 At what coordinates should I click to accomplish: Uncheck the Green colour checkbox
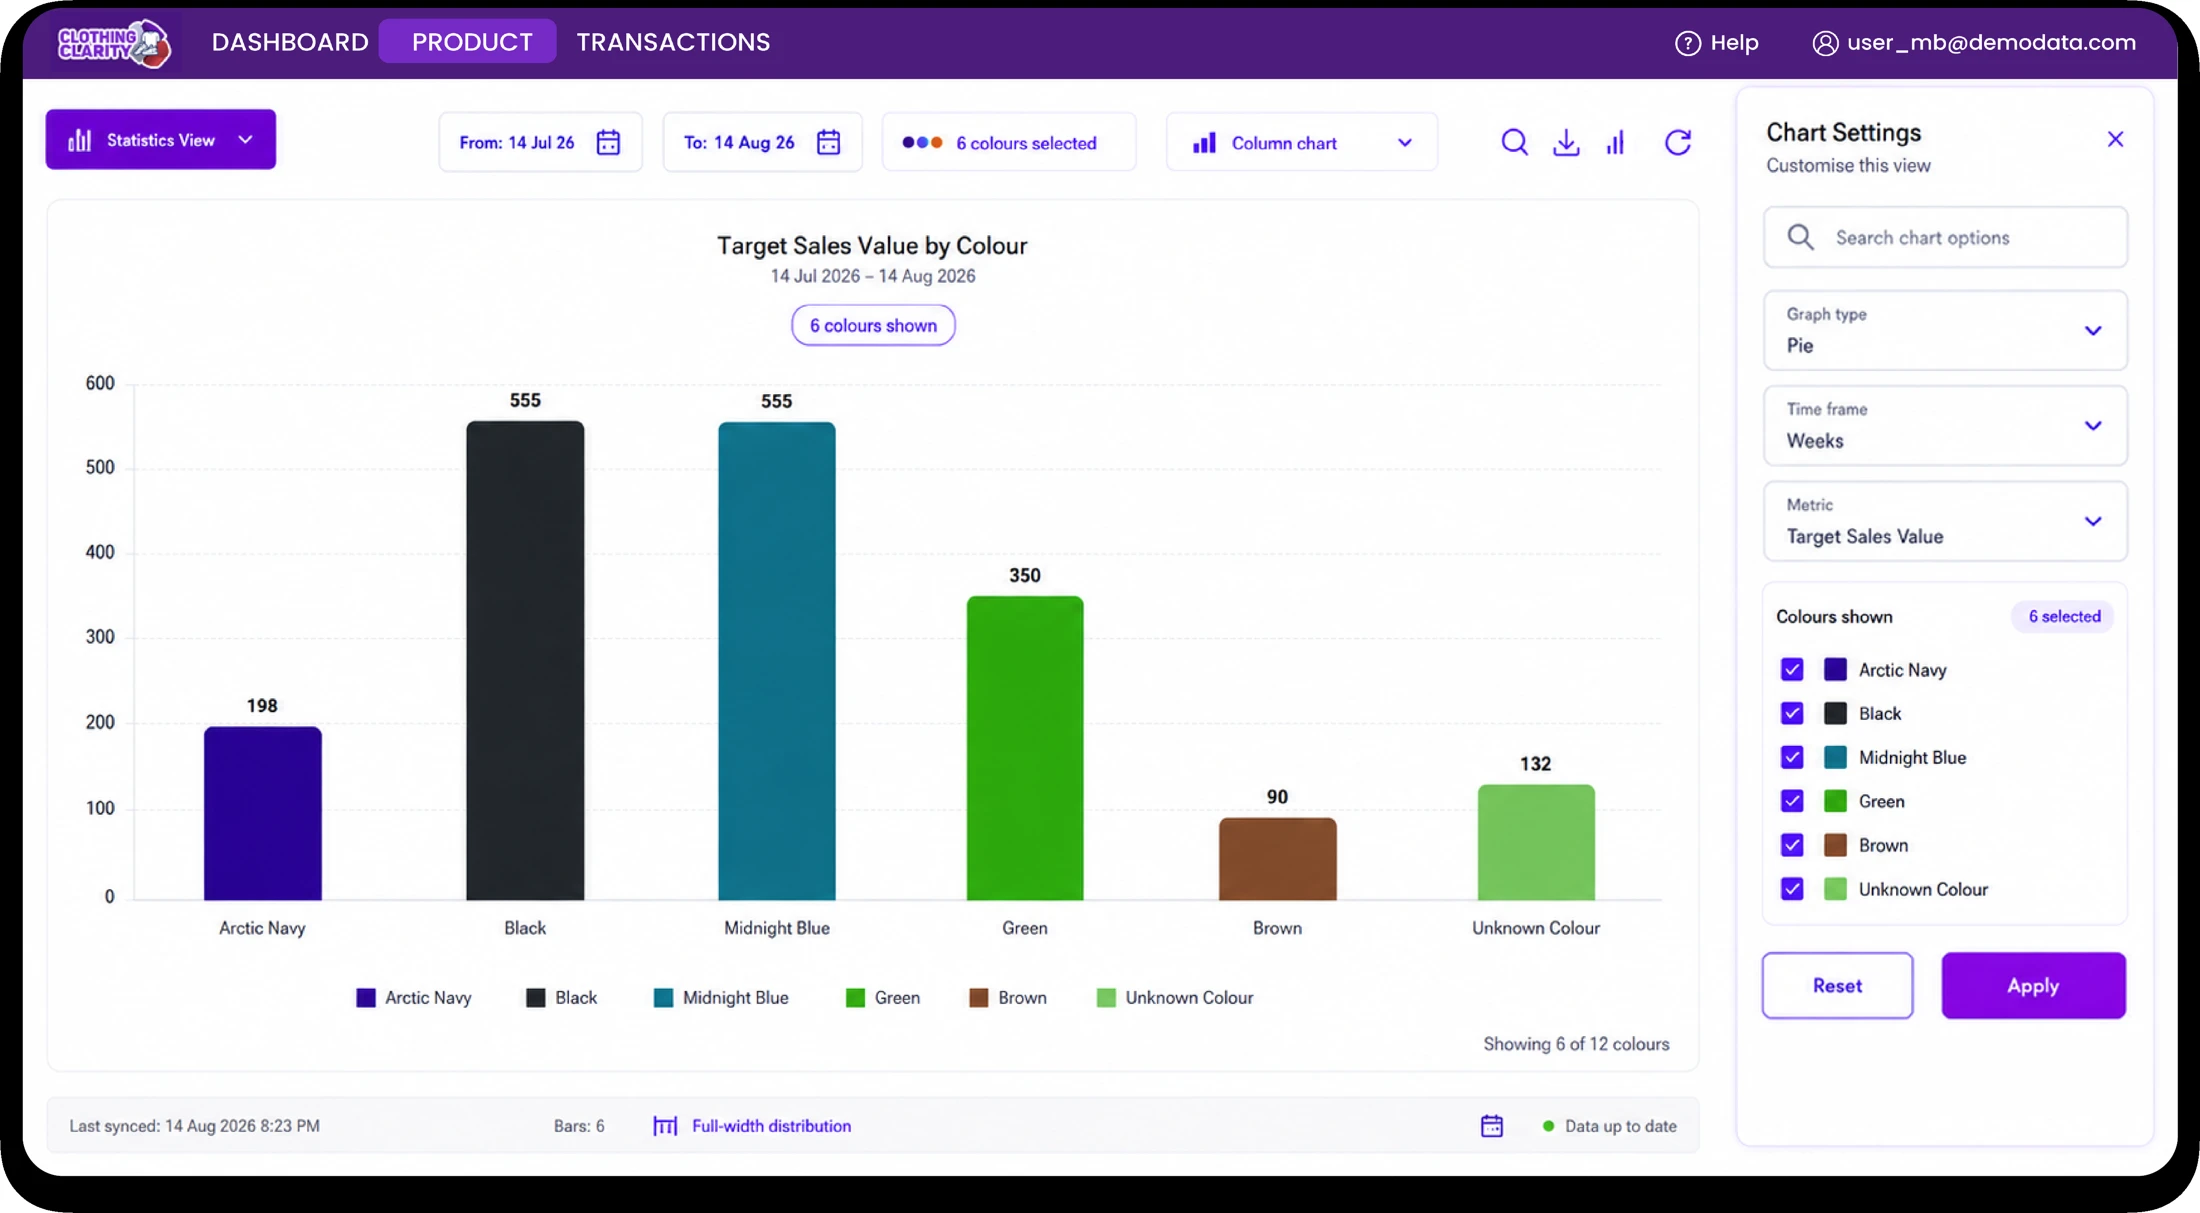pos(1792,802)
